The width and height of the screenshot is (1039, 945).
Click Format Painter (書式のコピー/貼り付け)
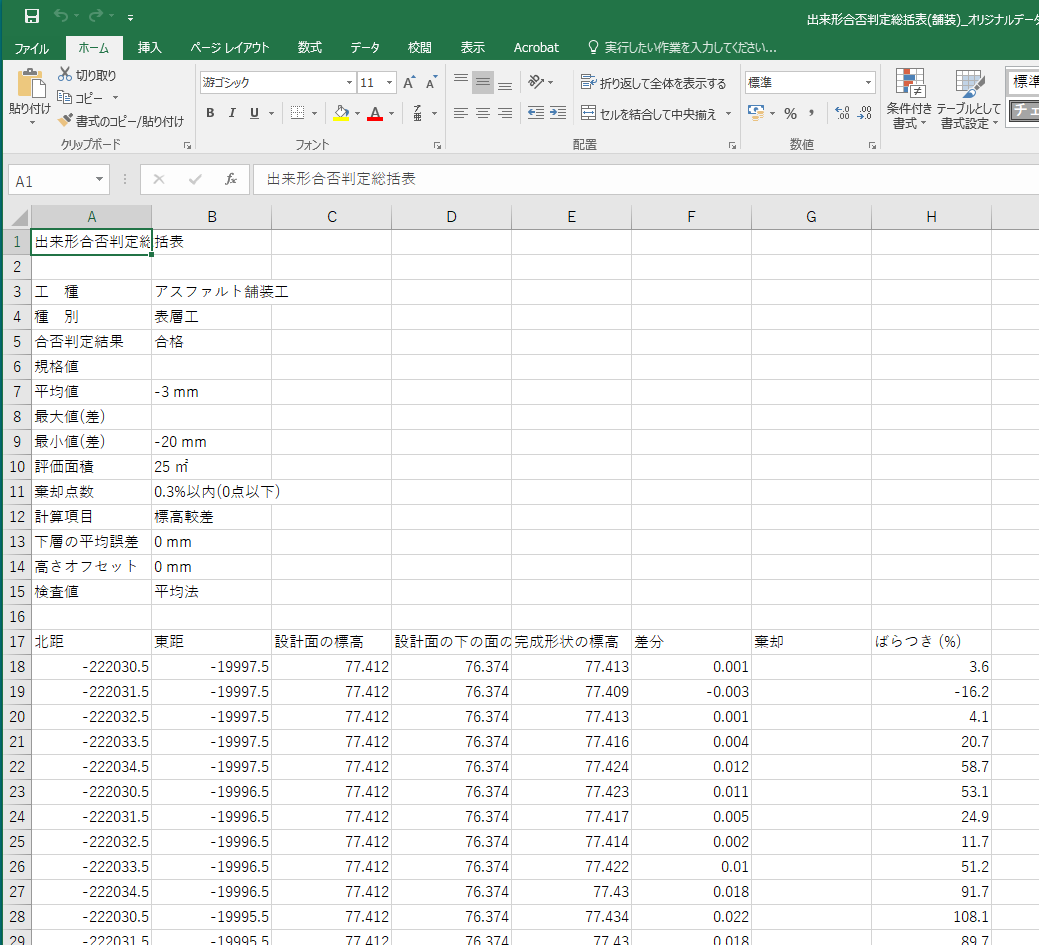pyautogui.click(x=121, y=121)
